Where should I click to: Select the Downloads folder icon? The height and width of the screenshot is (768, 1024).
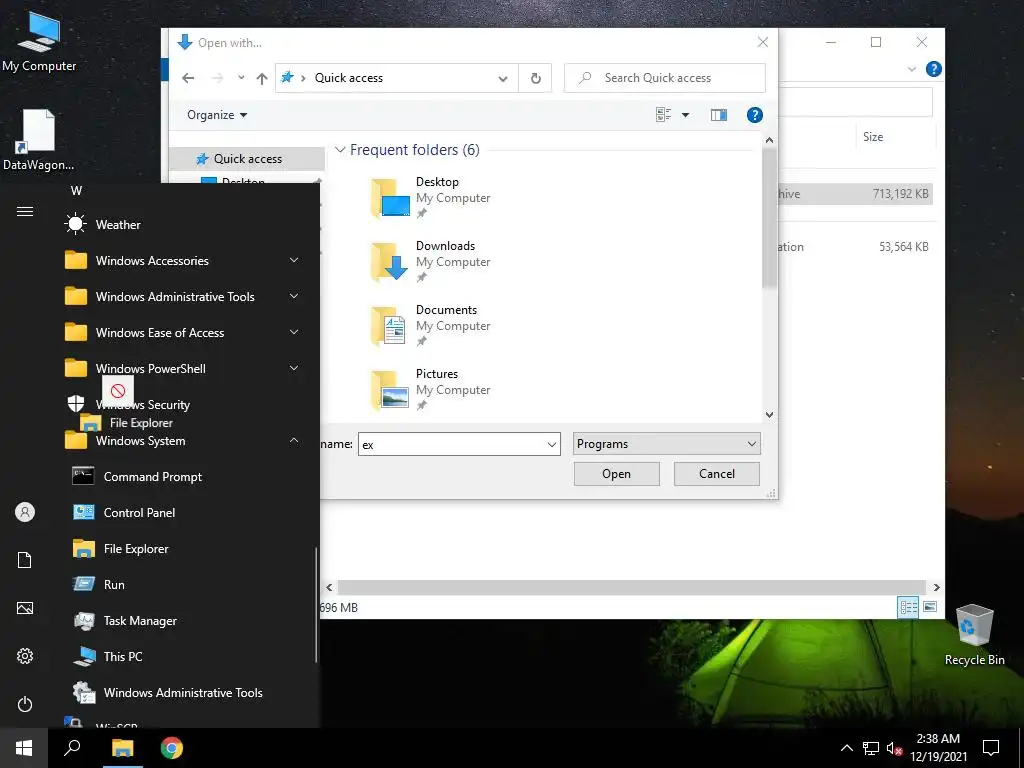coord(390,261)
